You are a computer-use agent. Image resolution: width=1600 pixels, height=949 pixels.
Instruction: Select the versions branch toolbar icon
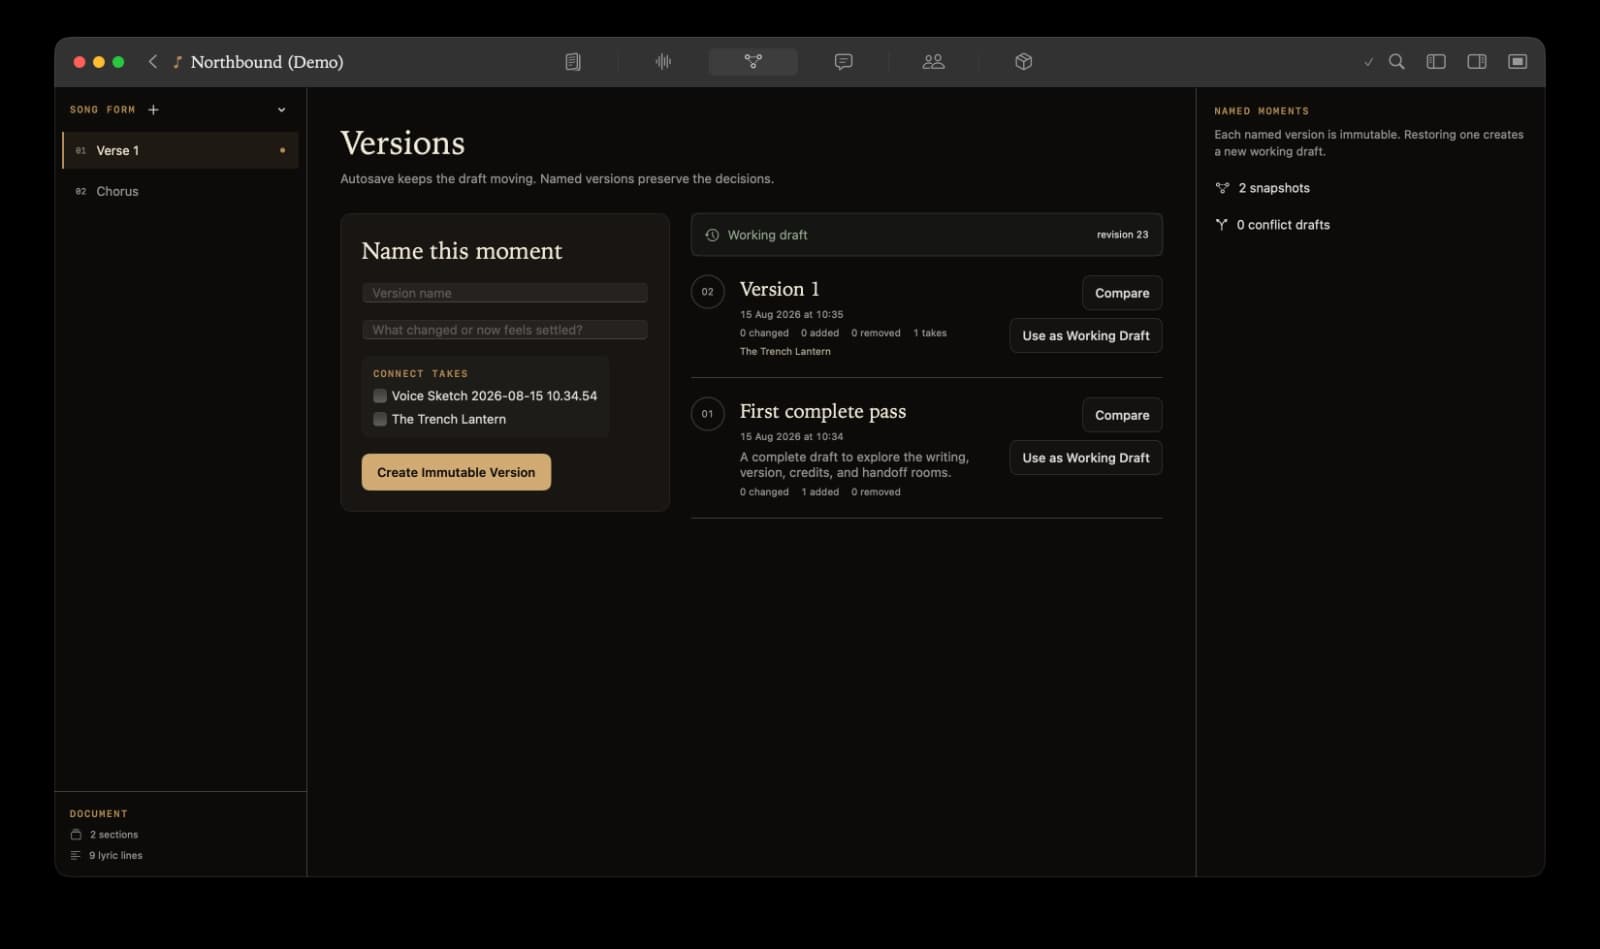coord(753,62)
